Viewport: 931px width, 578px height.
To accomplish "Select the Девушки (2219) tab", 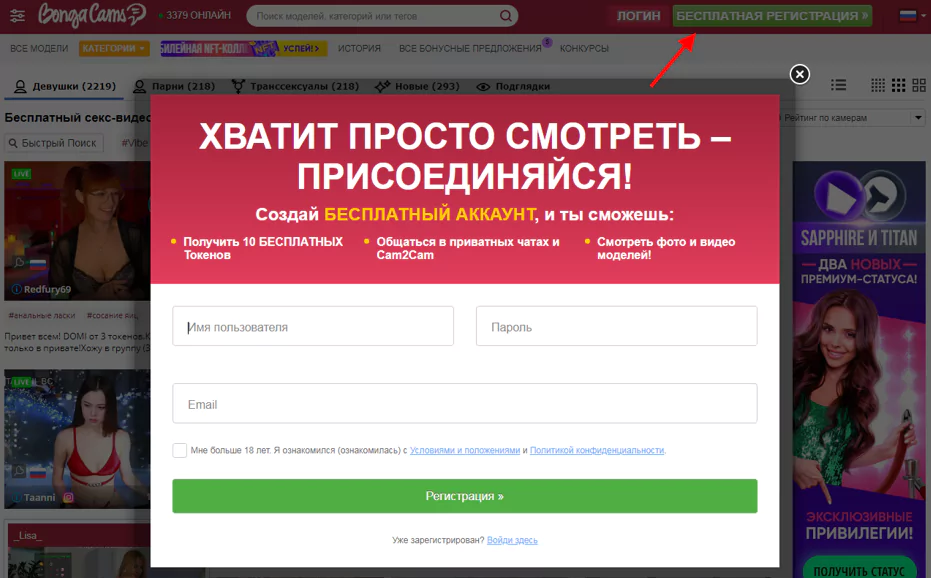I will click(x=65, y=86).
